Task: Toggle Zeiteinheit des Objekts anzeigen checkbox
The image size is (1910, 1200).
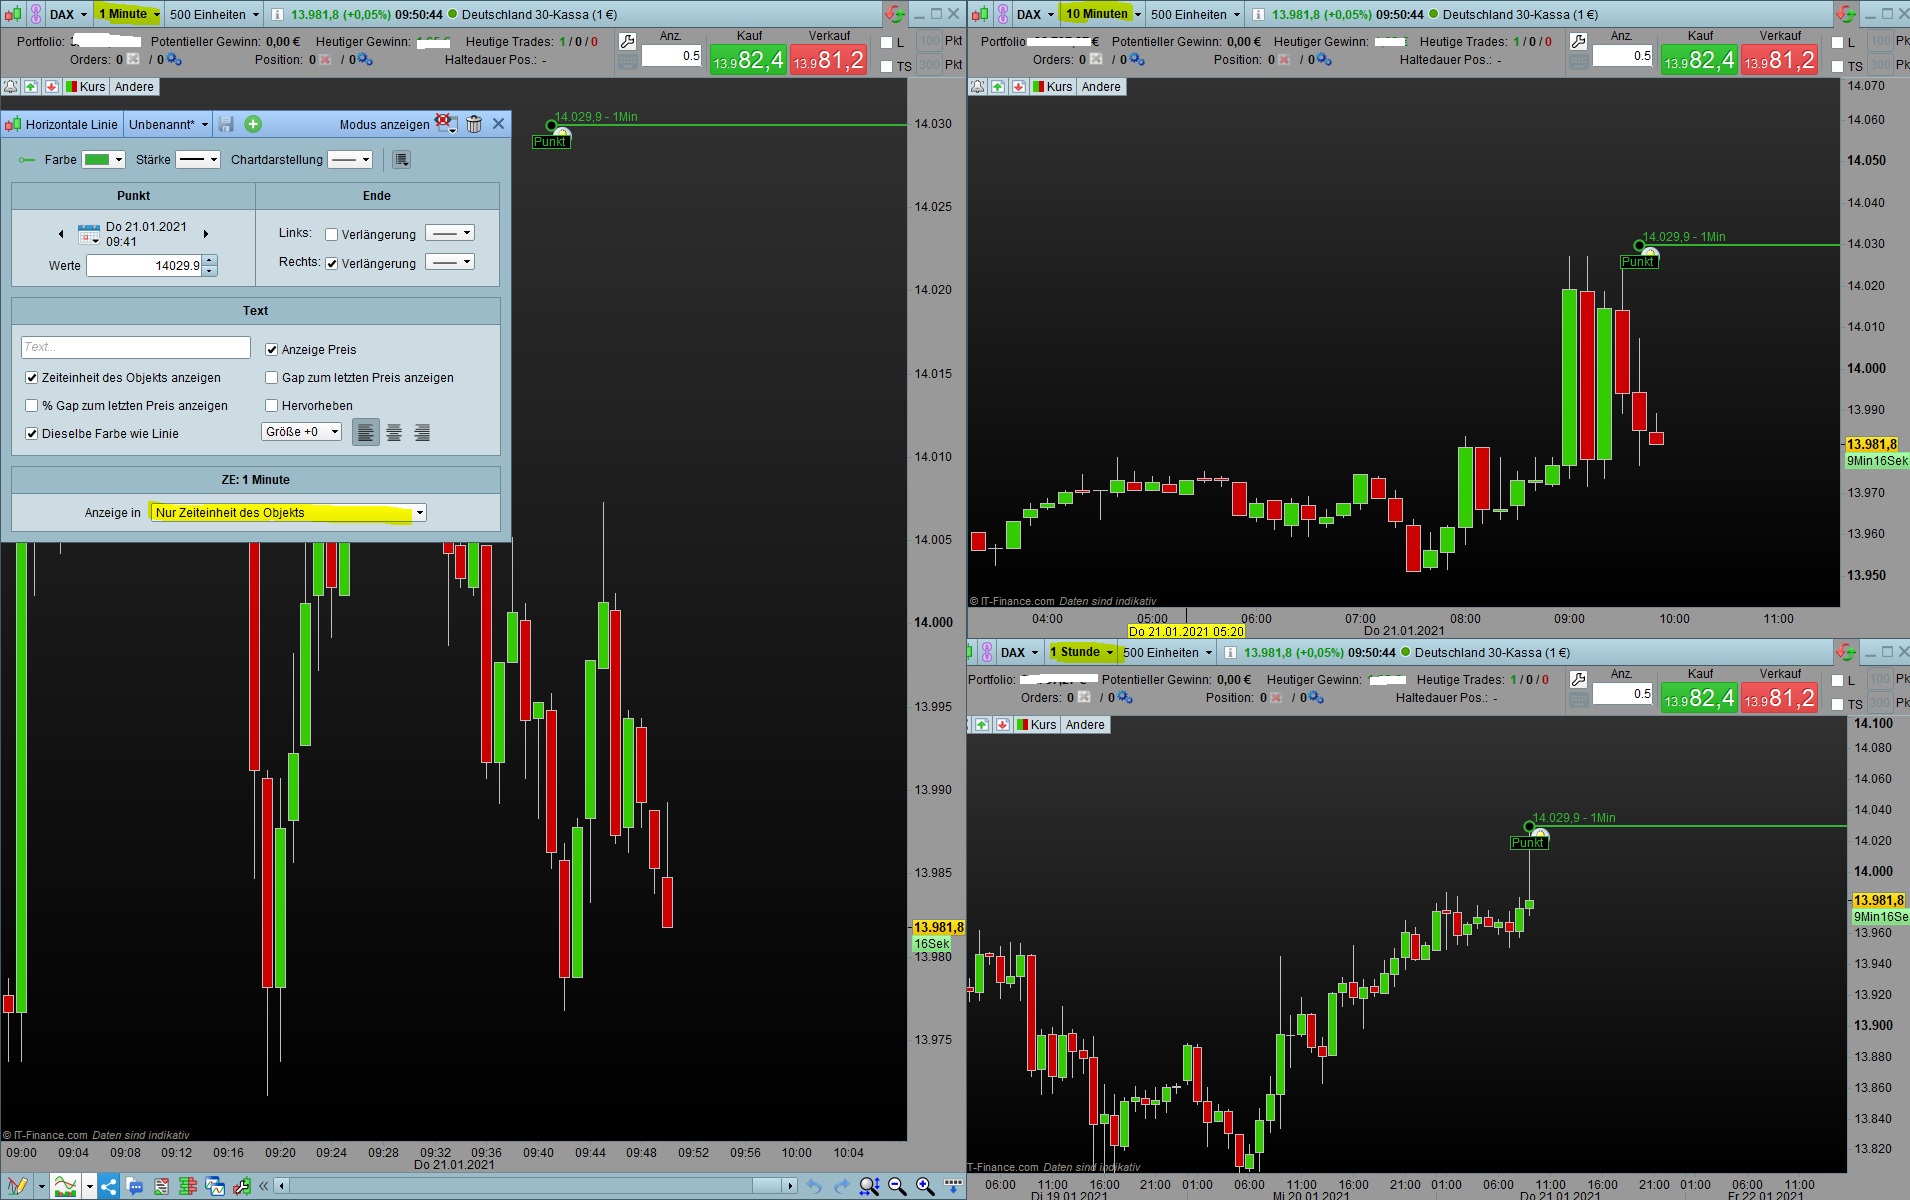Action: click(x=32, y=377)
